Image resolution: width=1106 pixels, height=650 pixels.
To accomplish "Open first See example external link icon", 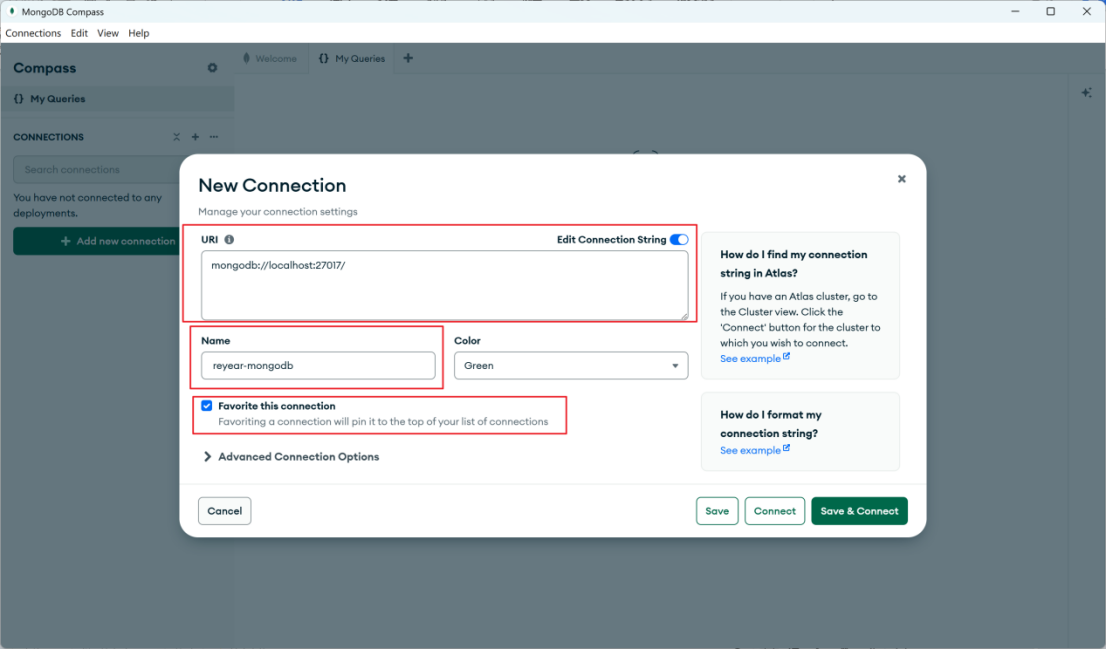I will pos(786,357).
